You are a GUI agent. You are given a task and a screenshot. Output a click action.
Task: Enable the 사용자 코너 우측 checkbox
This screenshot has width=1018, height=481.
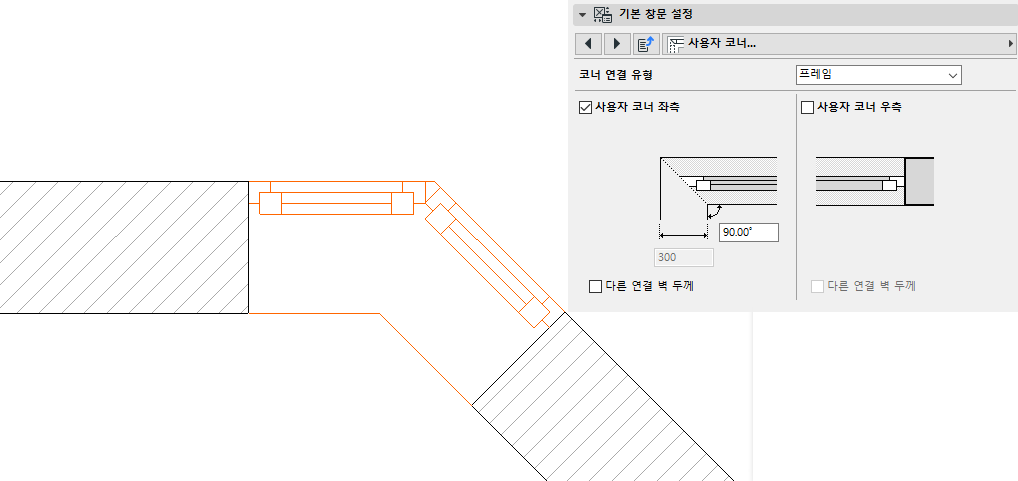pos(808,108)
